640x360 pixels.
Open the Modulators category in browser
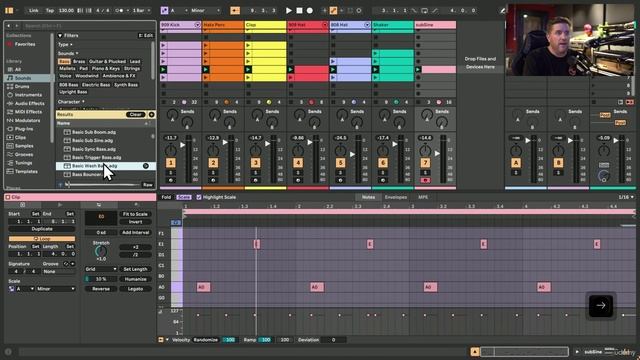(x=27, y=120)
